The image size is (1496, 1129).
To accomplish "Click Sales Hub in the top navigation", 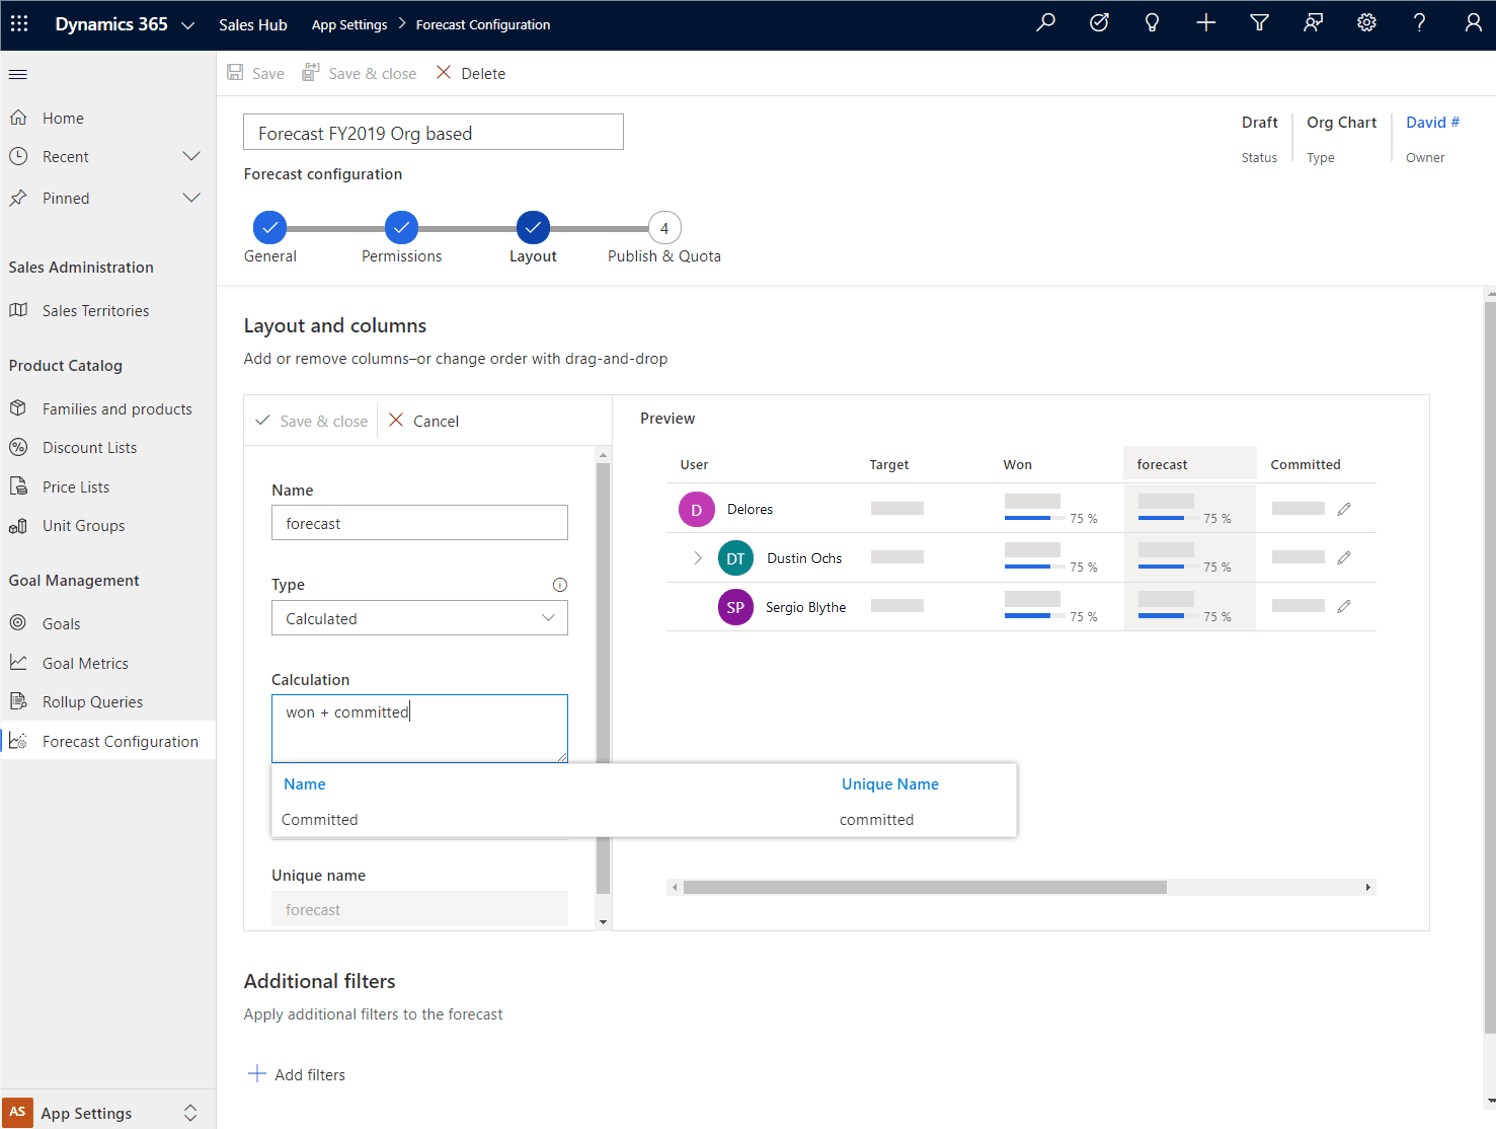I will [x=252, y=24].
